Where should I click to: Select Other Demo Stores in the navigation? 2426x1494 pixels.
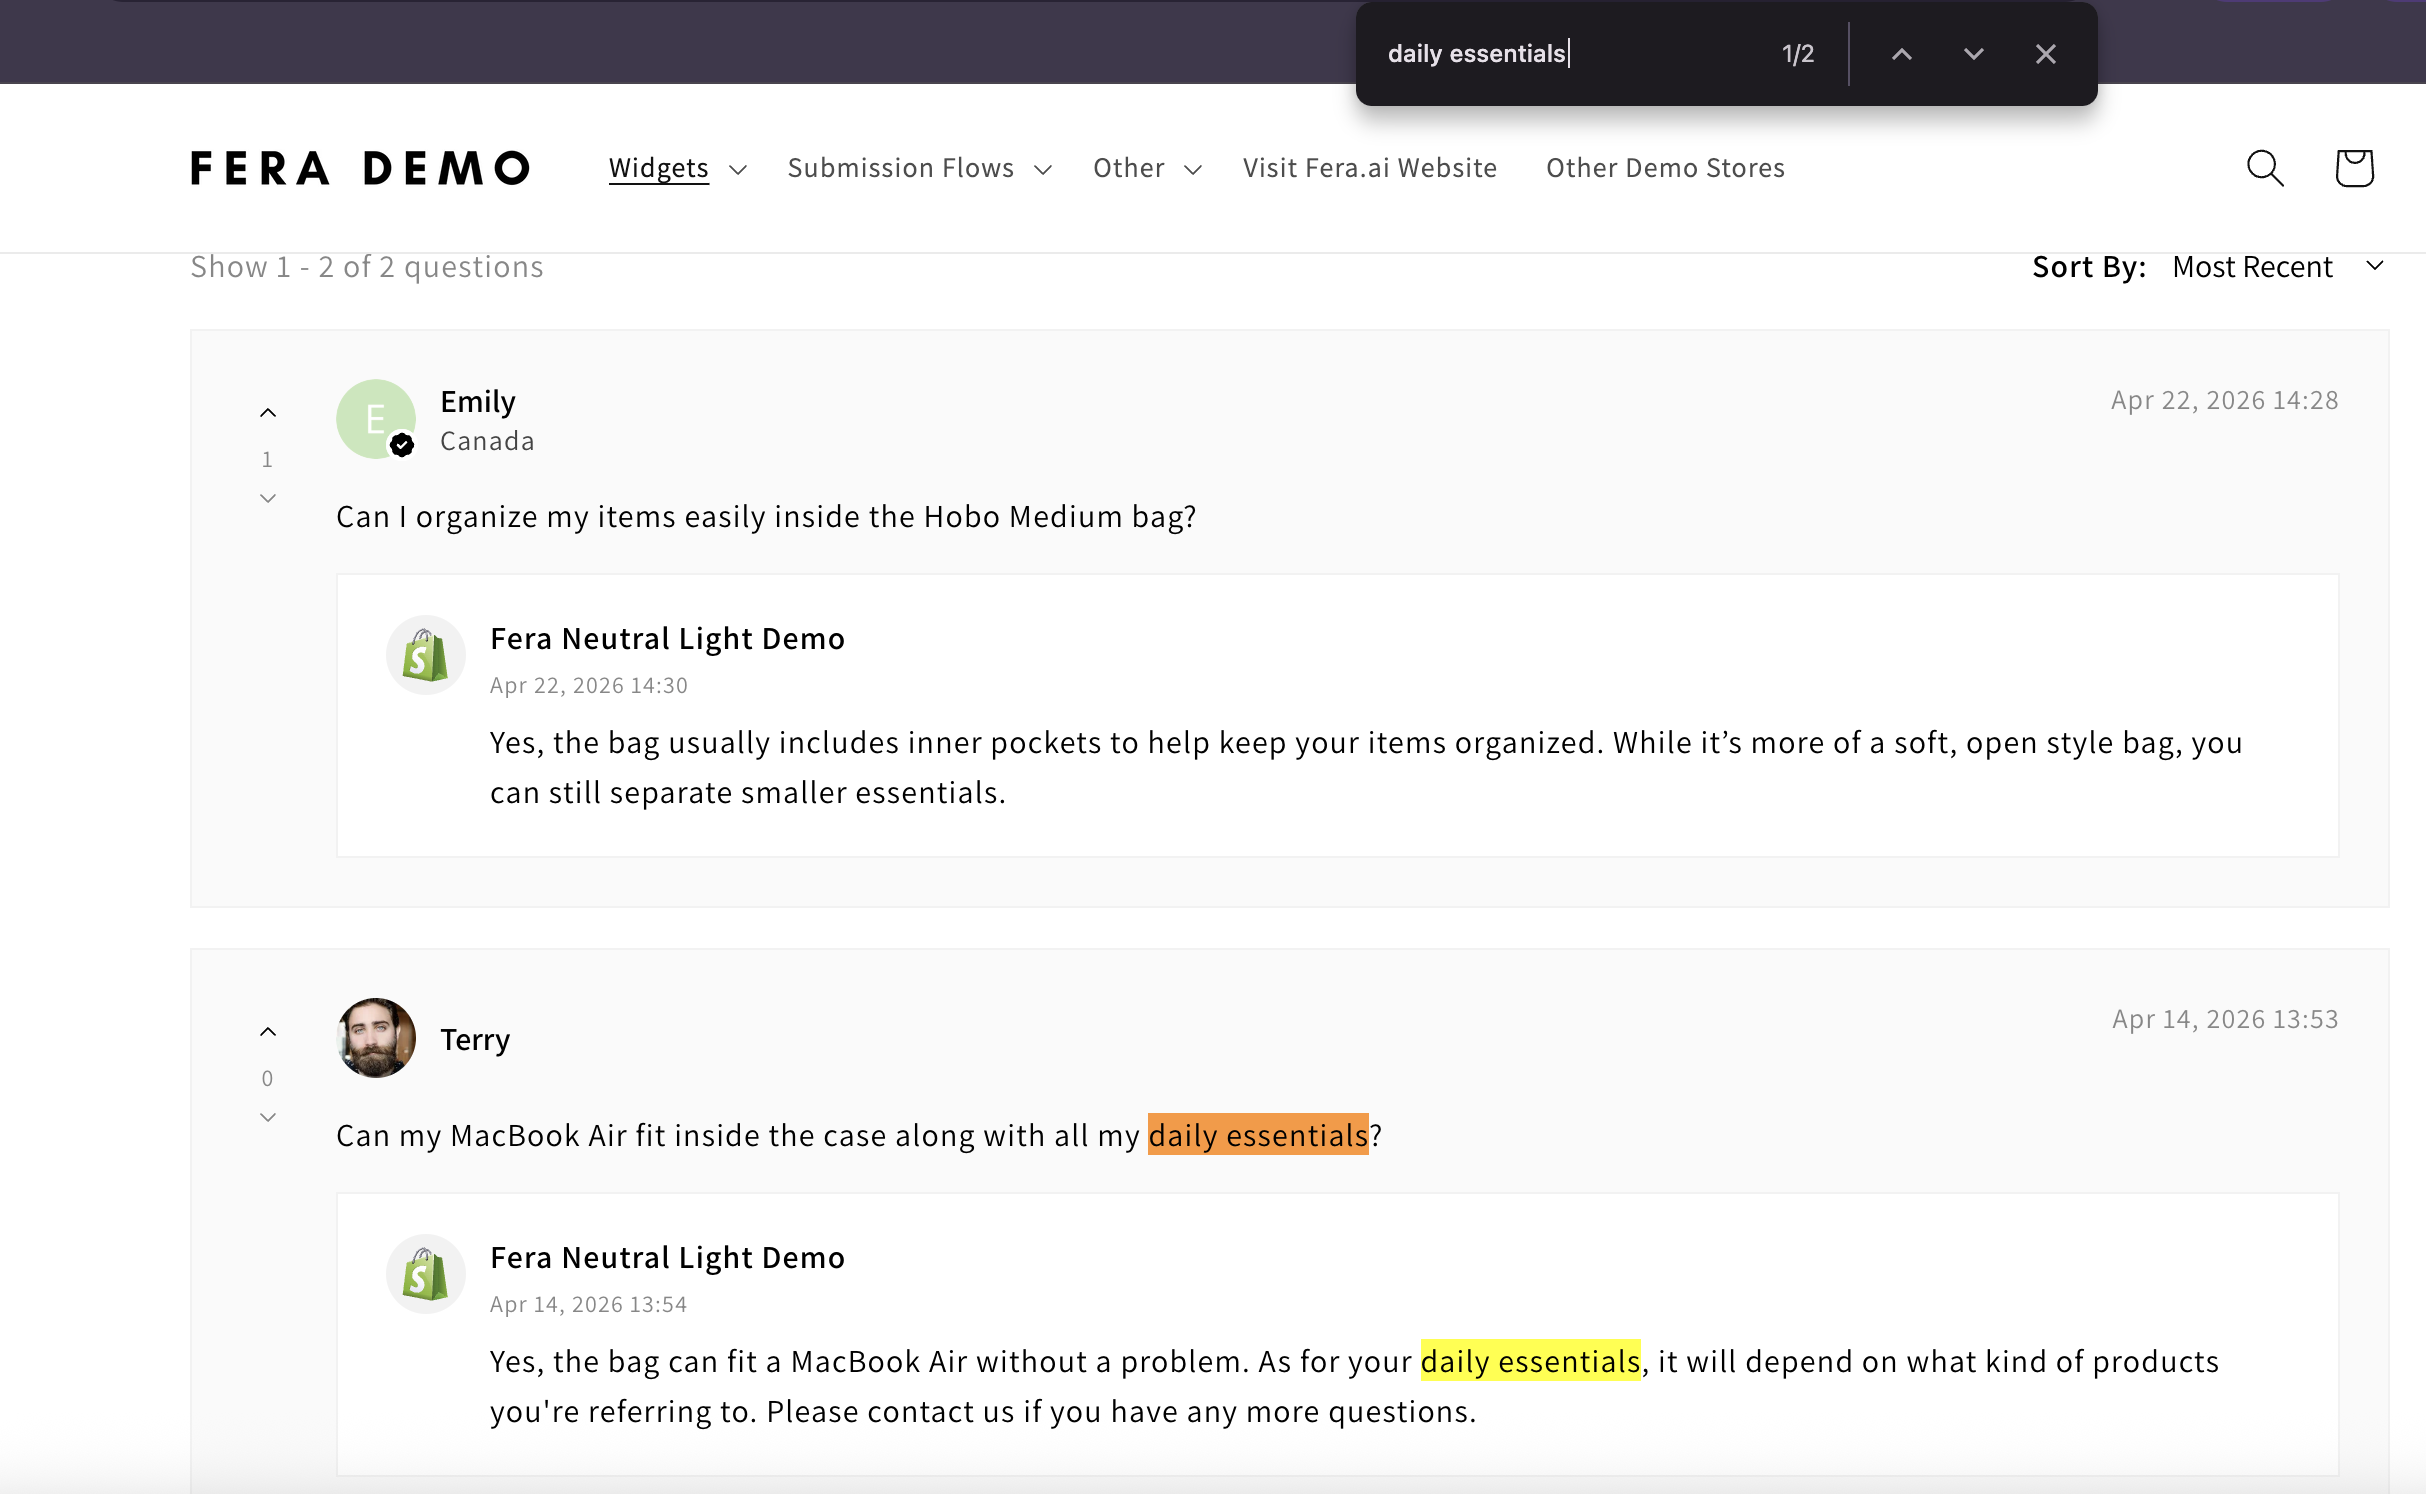coord(1664,168)
